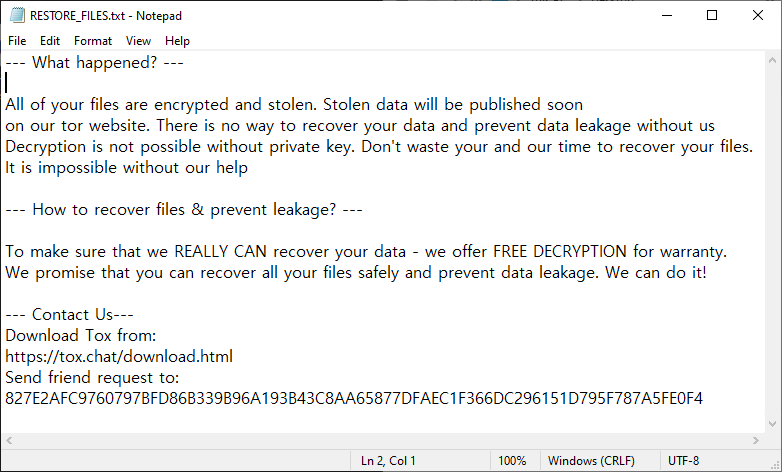Click the 100% zoom level in status bar
Viewport: 782px width, 472px height.
coord(512,461)
